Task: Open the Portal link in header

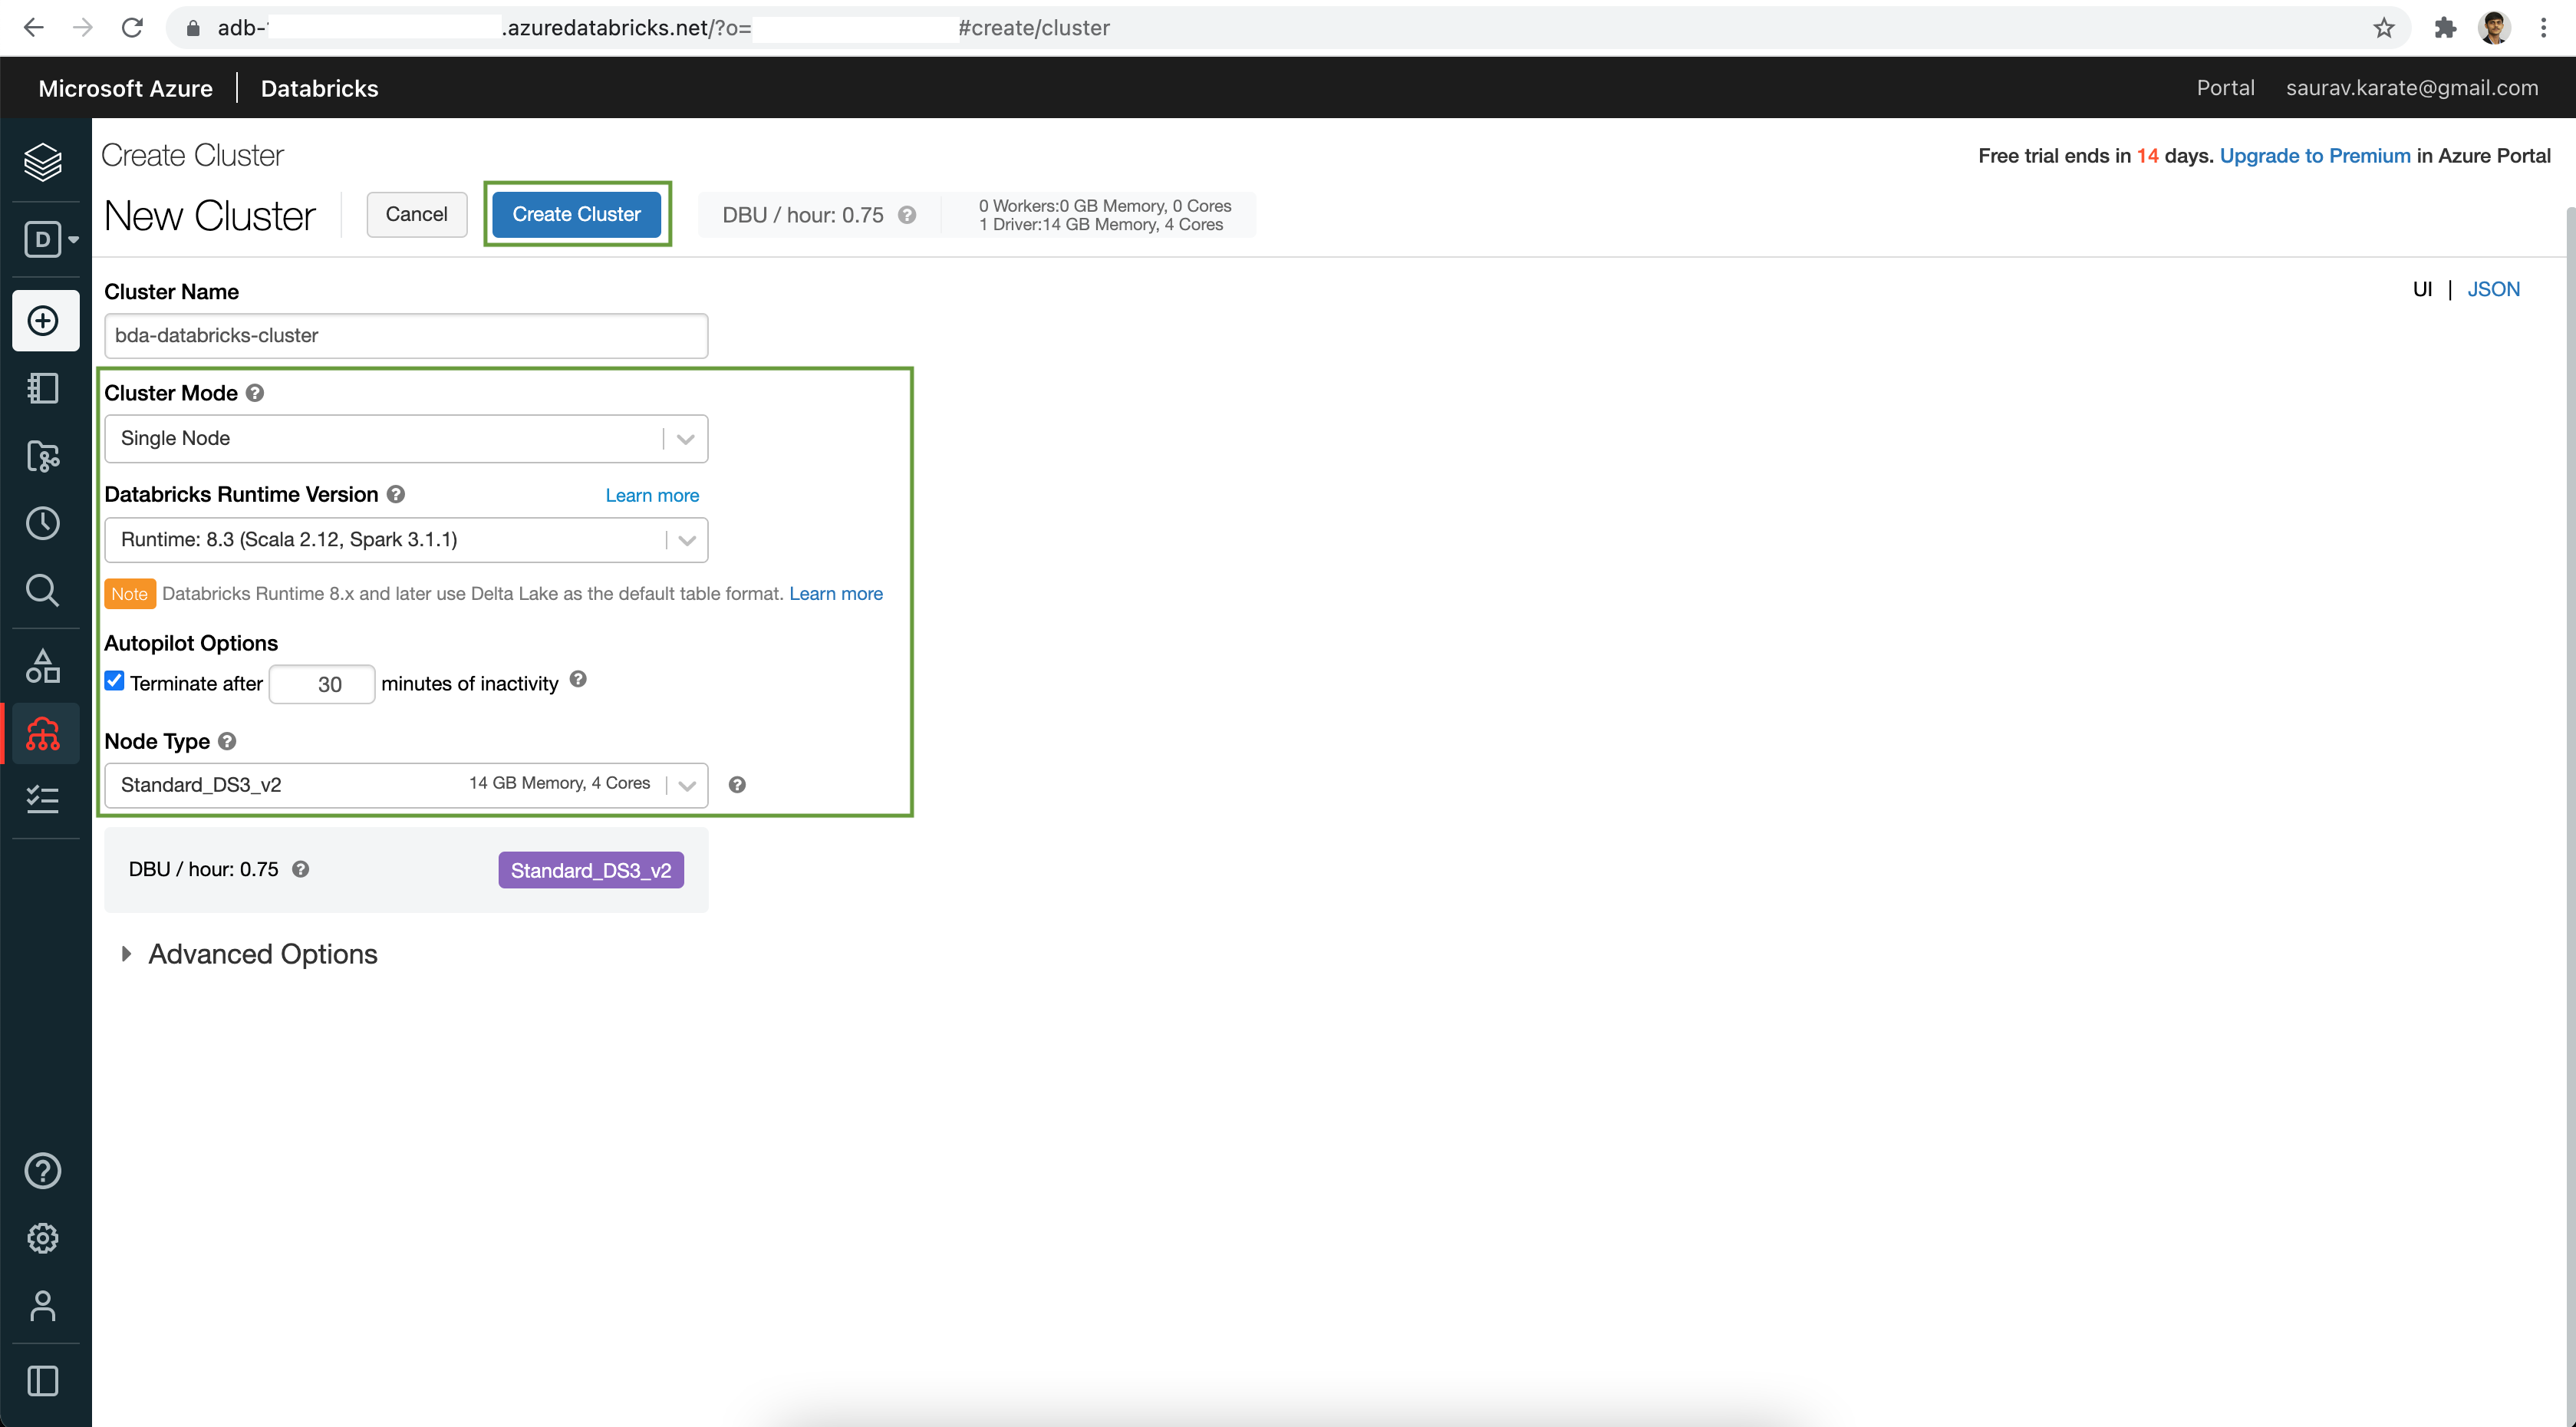Action: (2225, 88)
